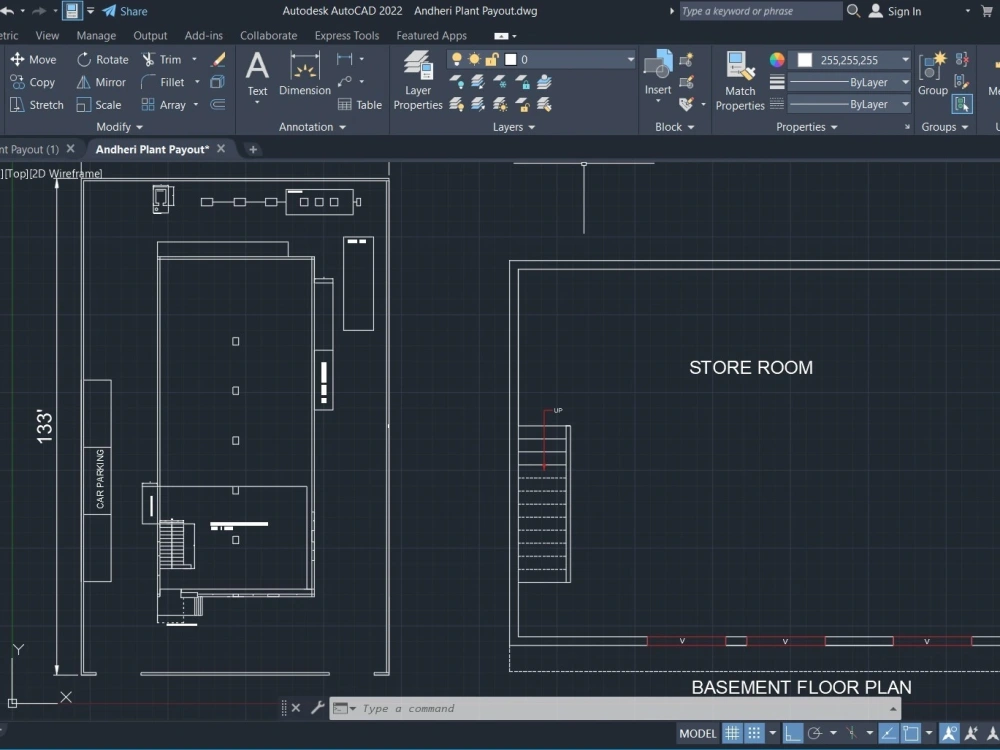Viewport: 1000px width, 750px height.
Task: Toggle ortho mode in the status bar
Action: click(791, 733)
